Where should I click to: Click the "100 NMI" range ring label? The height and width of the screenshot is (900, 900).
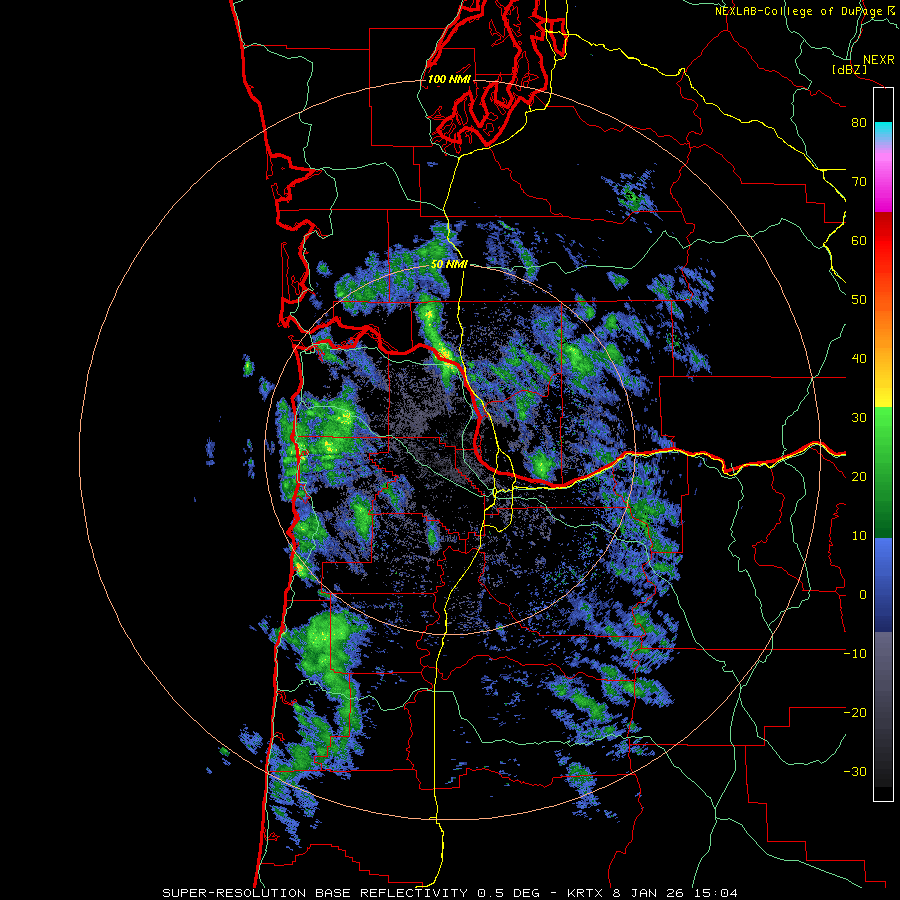[449, 79]
